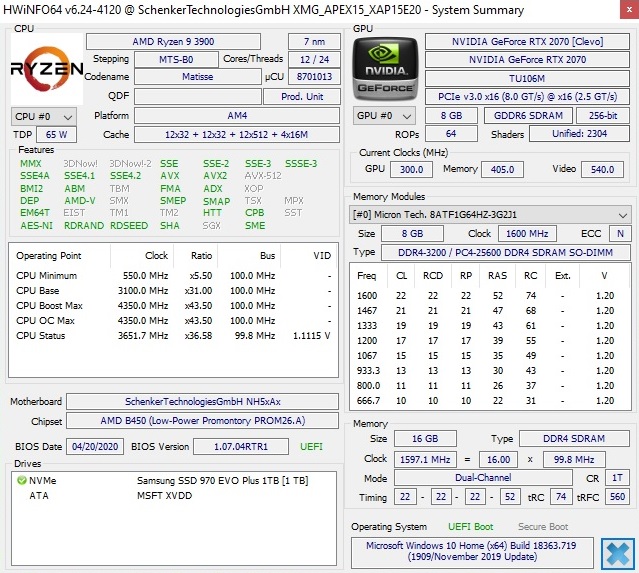Image resolution: width=639 pixels, height=573 pixels.
Task: Click the AMD B450 chipset field
Action: click(203, 421)
